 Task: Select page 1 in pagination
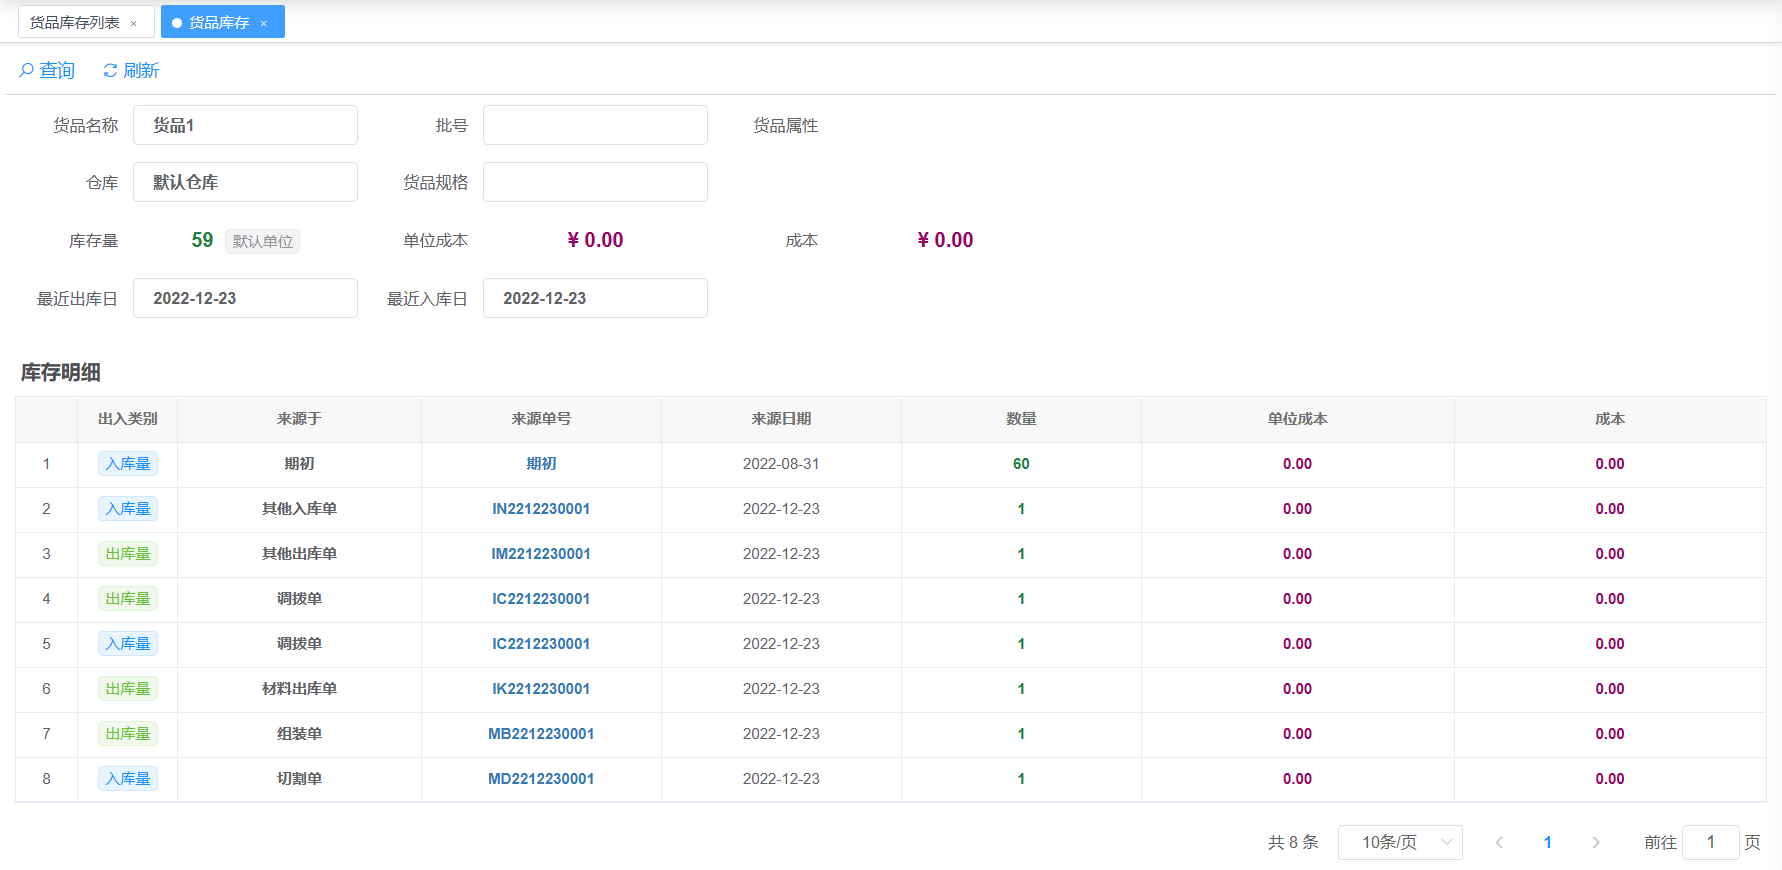click(1547, 842)
